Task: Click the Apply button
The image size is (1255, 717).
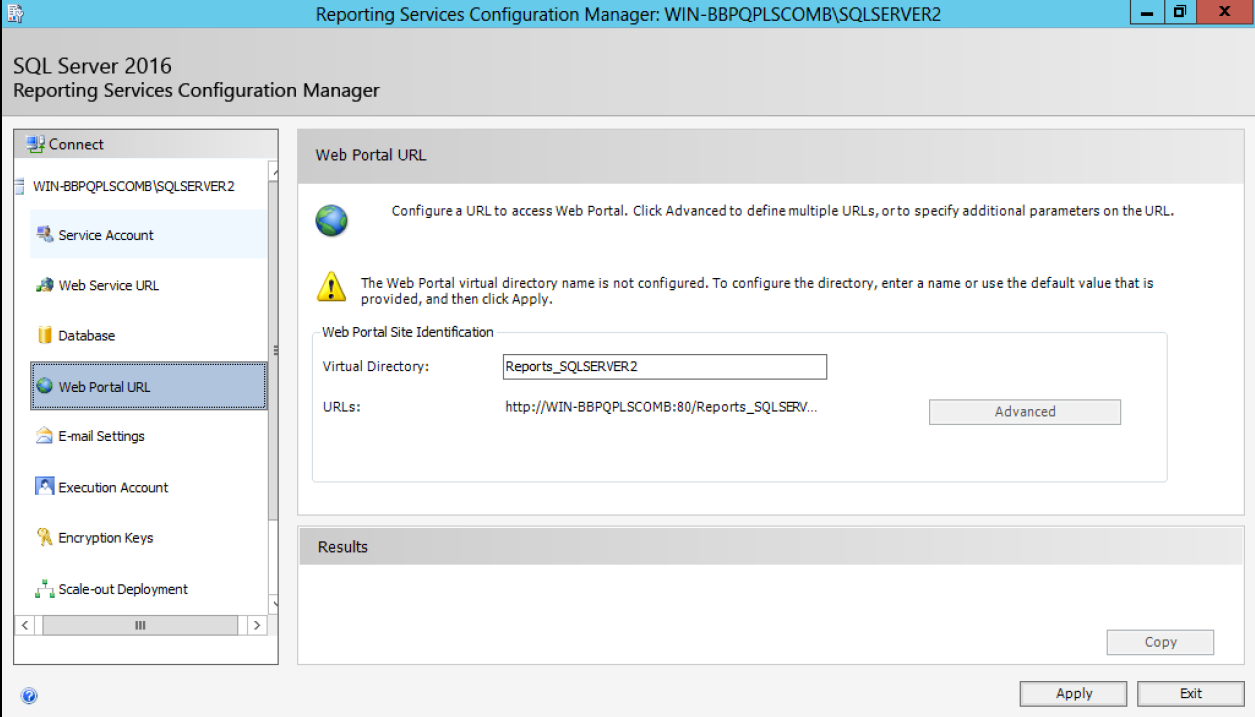Action: (x=1073, y=693)
